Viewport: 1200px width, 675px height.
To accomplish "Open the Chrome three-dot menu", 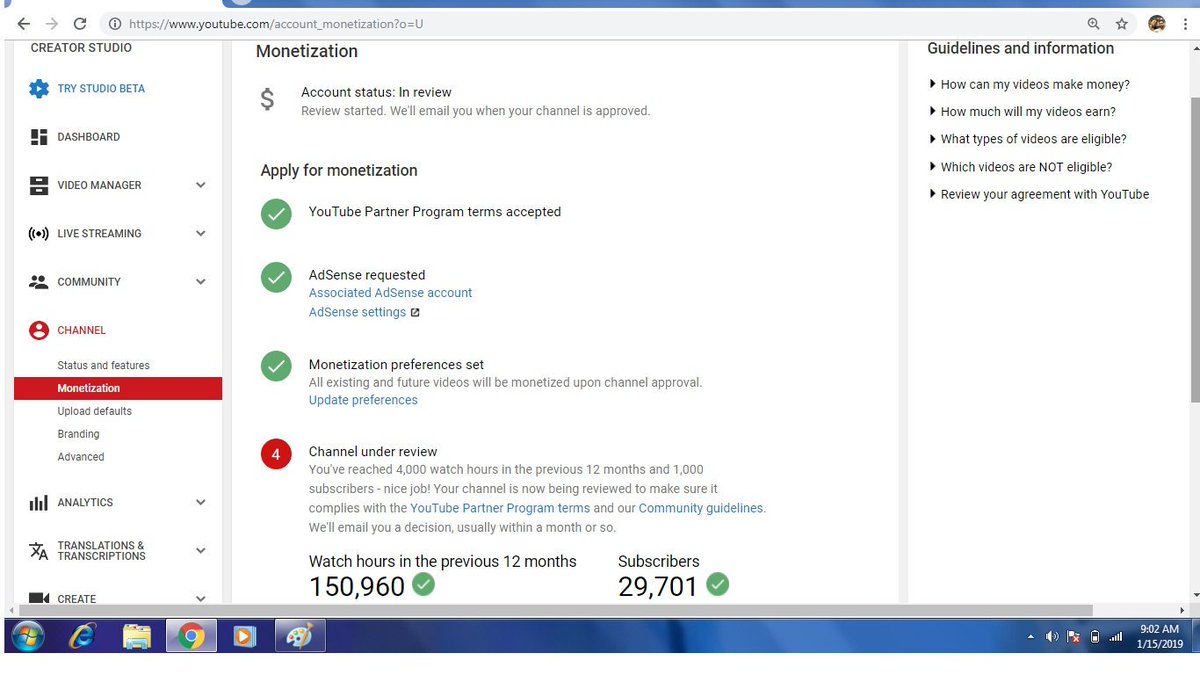I will 1186,23.
